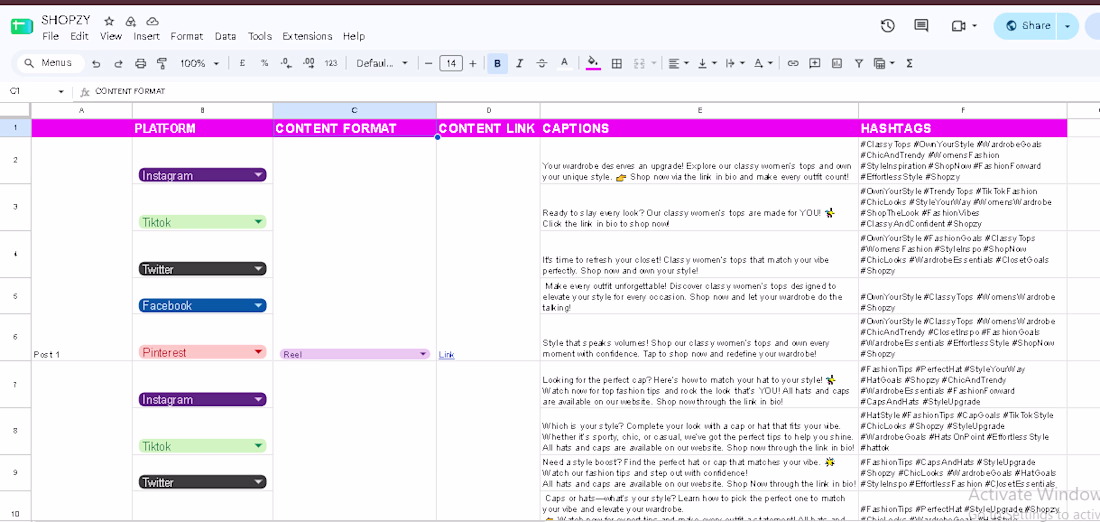Select the paint format roller icon
1100x522 pixels.
tap(162, 64)
